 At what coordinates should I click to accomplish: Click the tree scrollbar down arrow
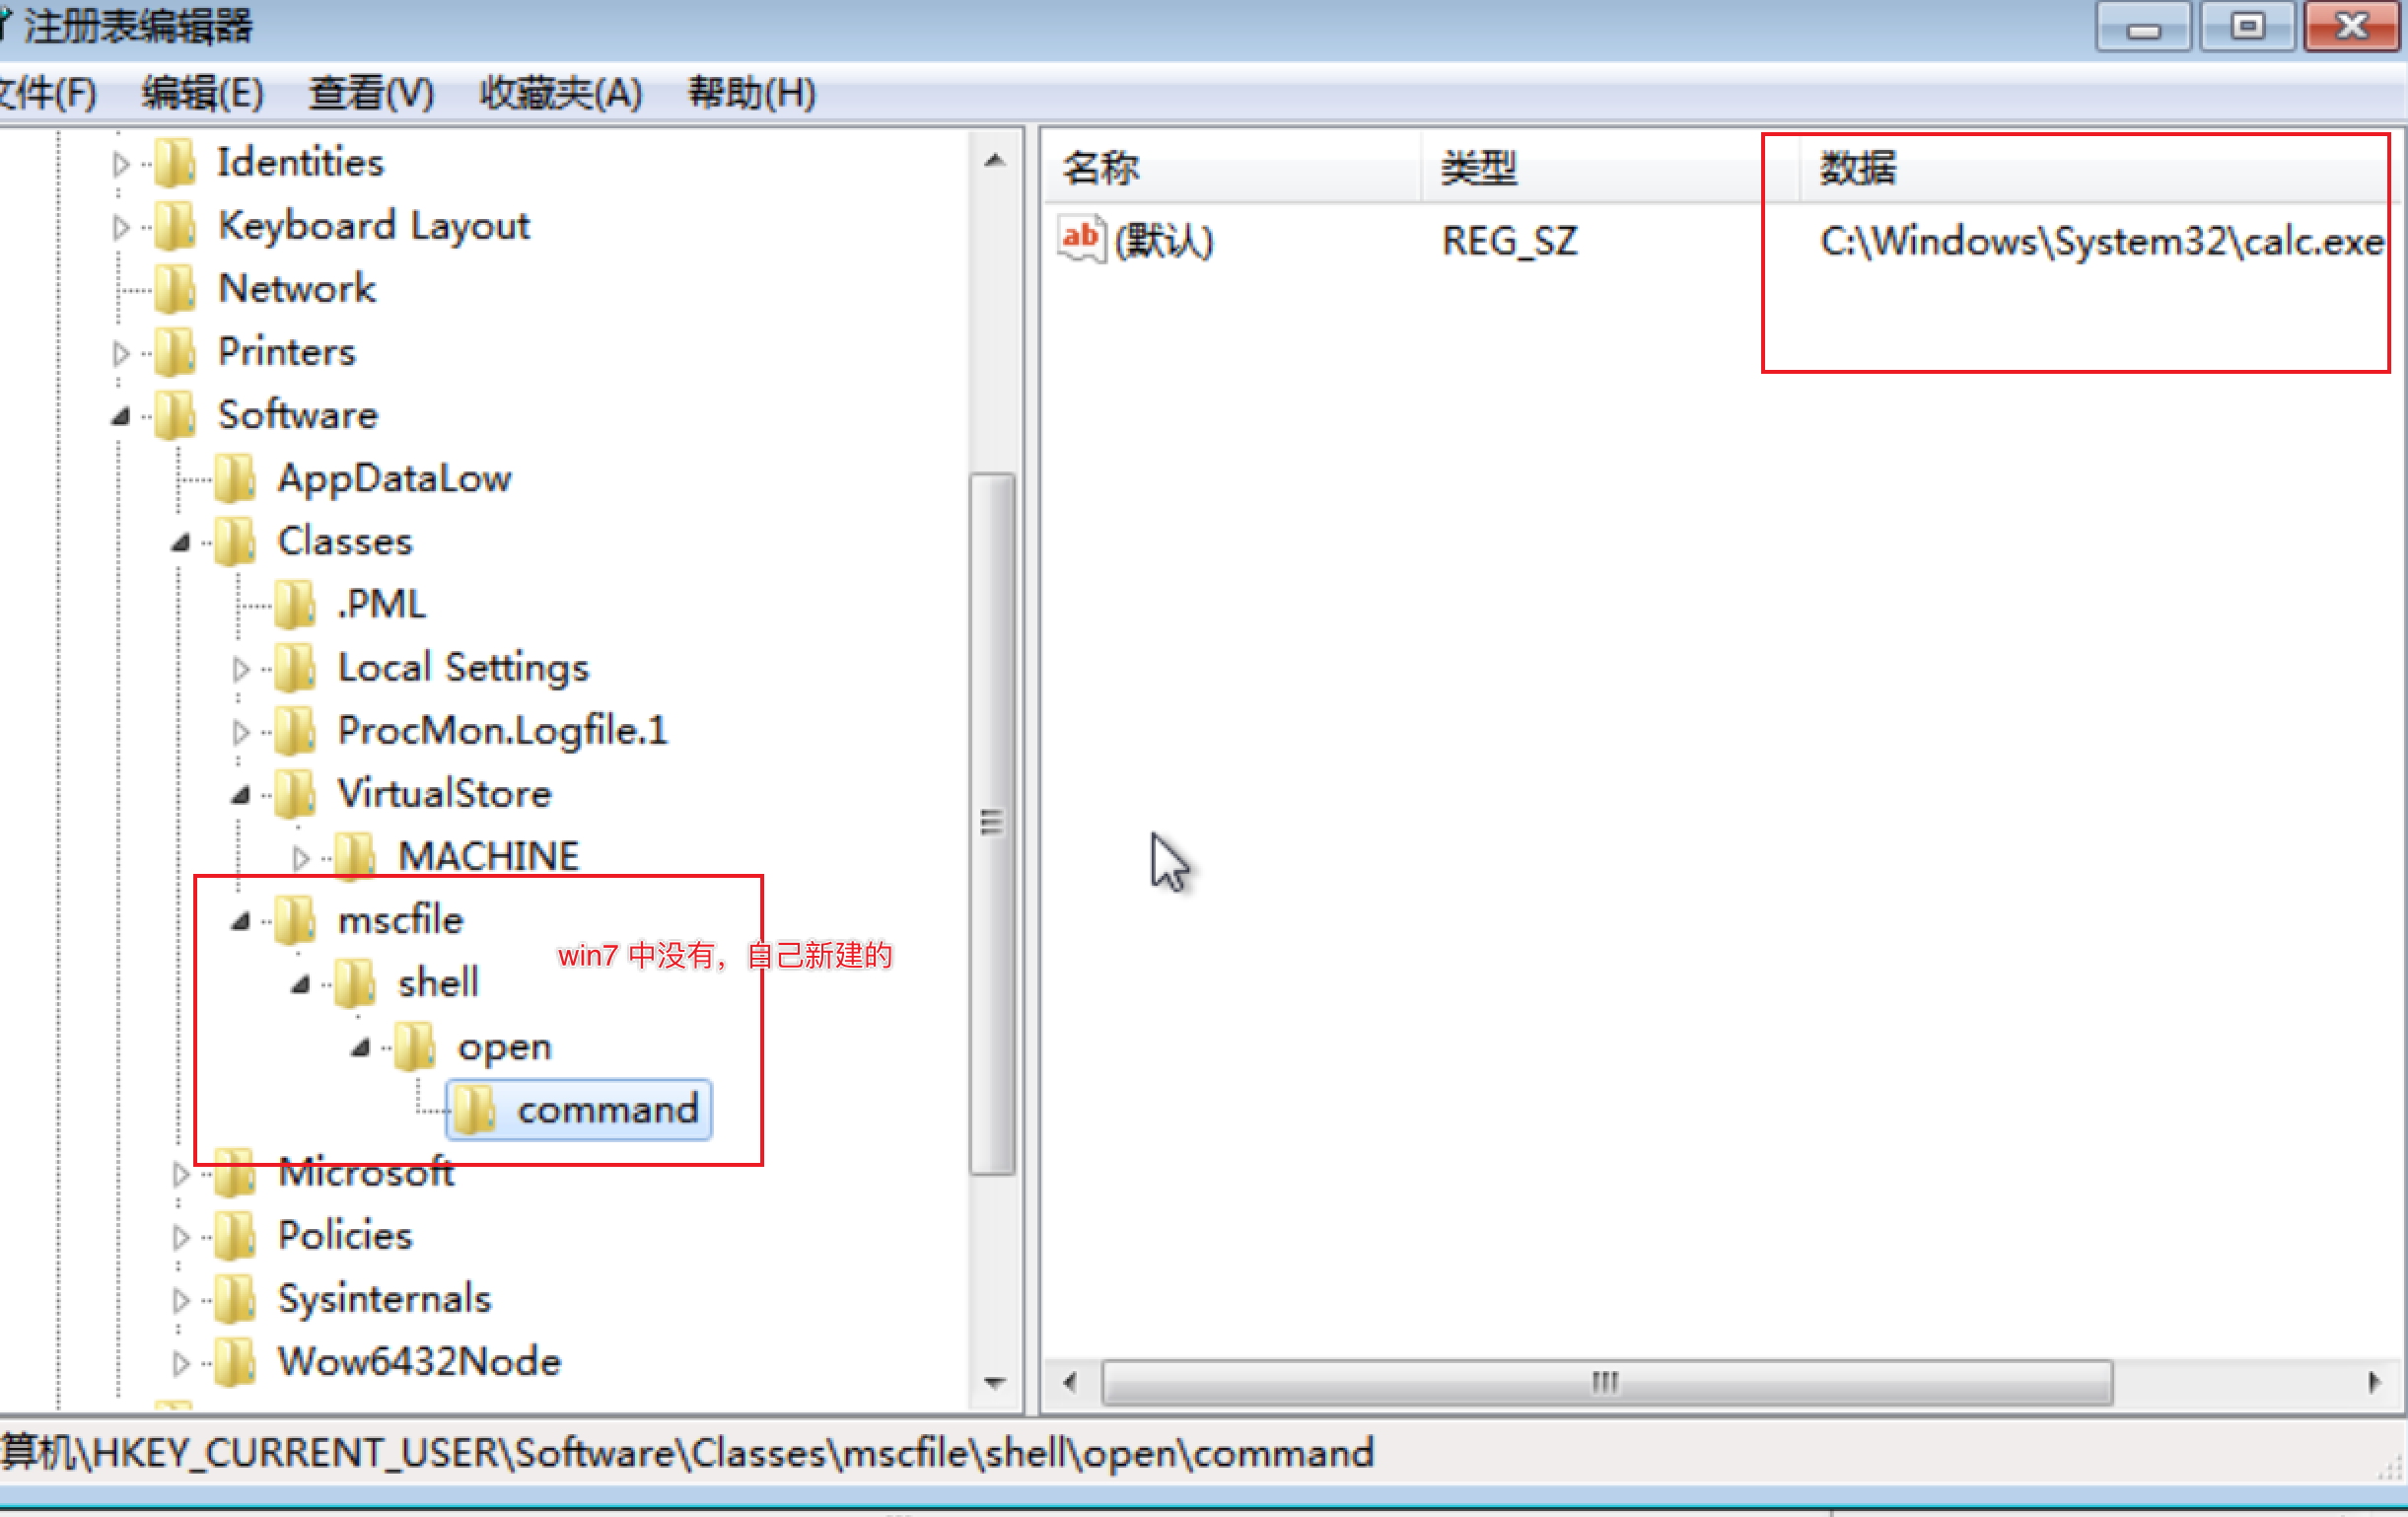click(x=995, y=1383)
